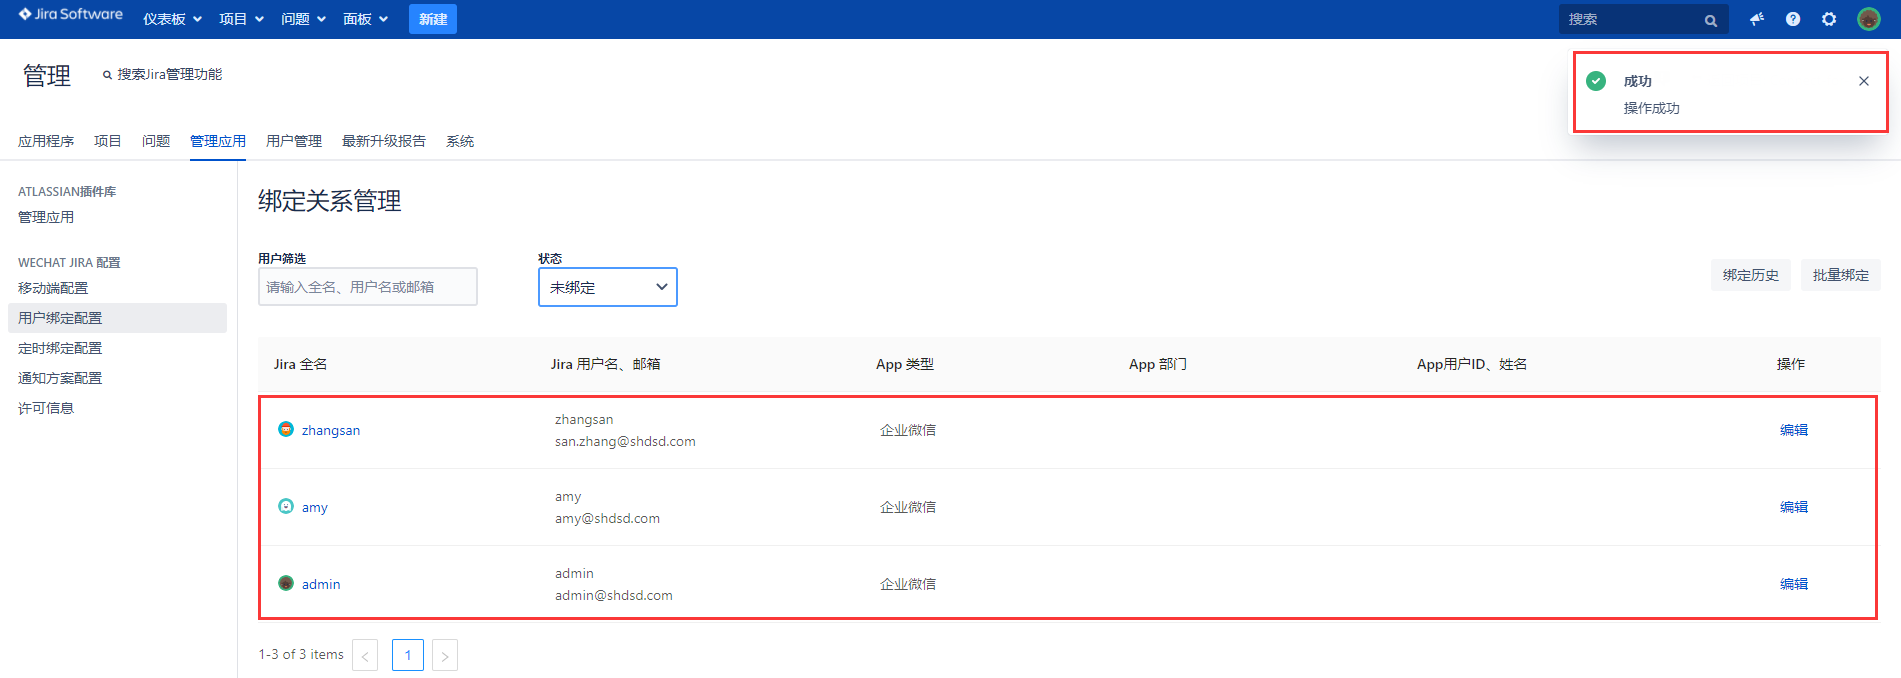Open the feedback megaphone icon

tap(1756, 19)
